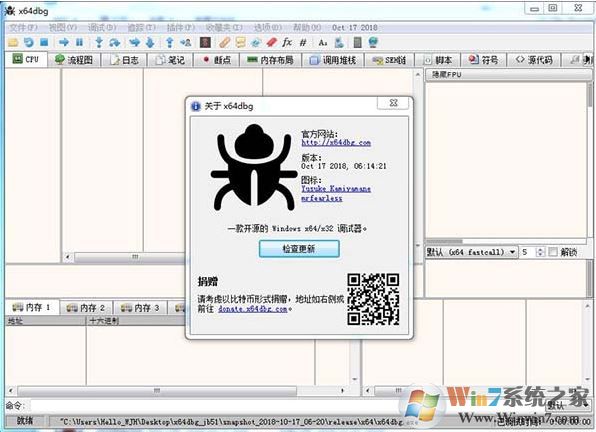The width and height of the screenshot is (596, 432).
Task: Open the Patches bandage toolbar icon
Action: click(224, 43)
